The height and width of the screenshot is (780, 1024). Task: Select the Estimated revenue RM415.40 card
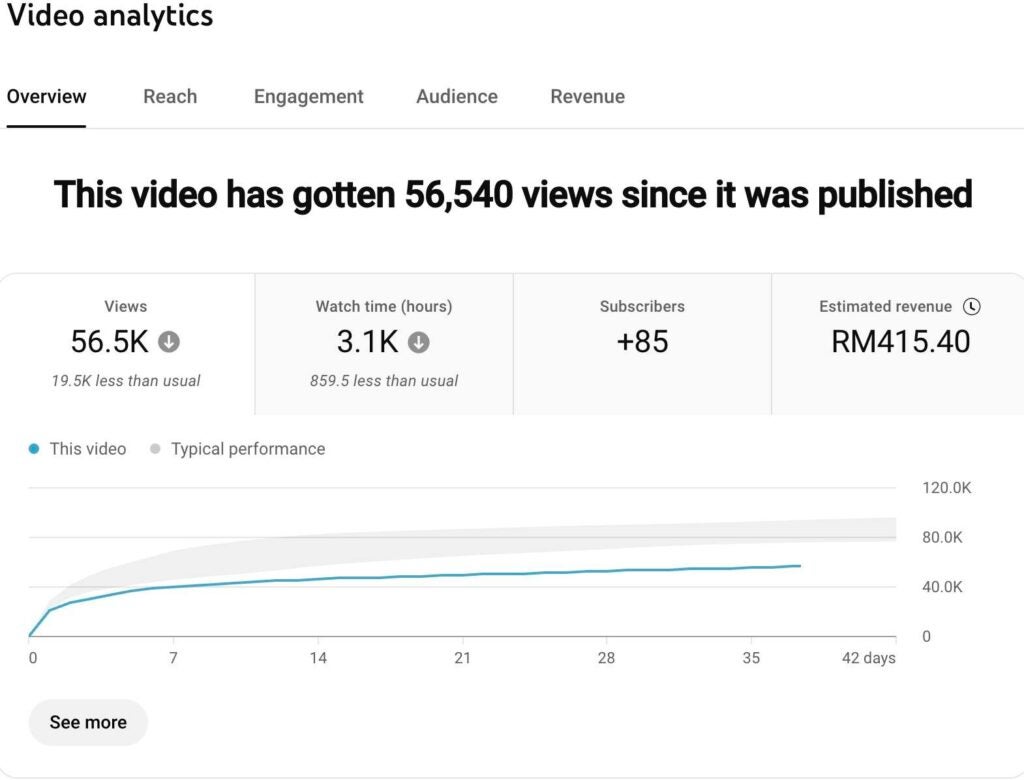tap(899, 343)
